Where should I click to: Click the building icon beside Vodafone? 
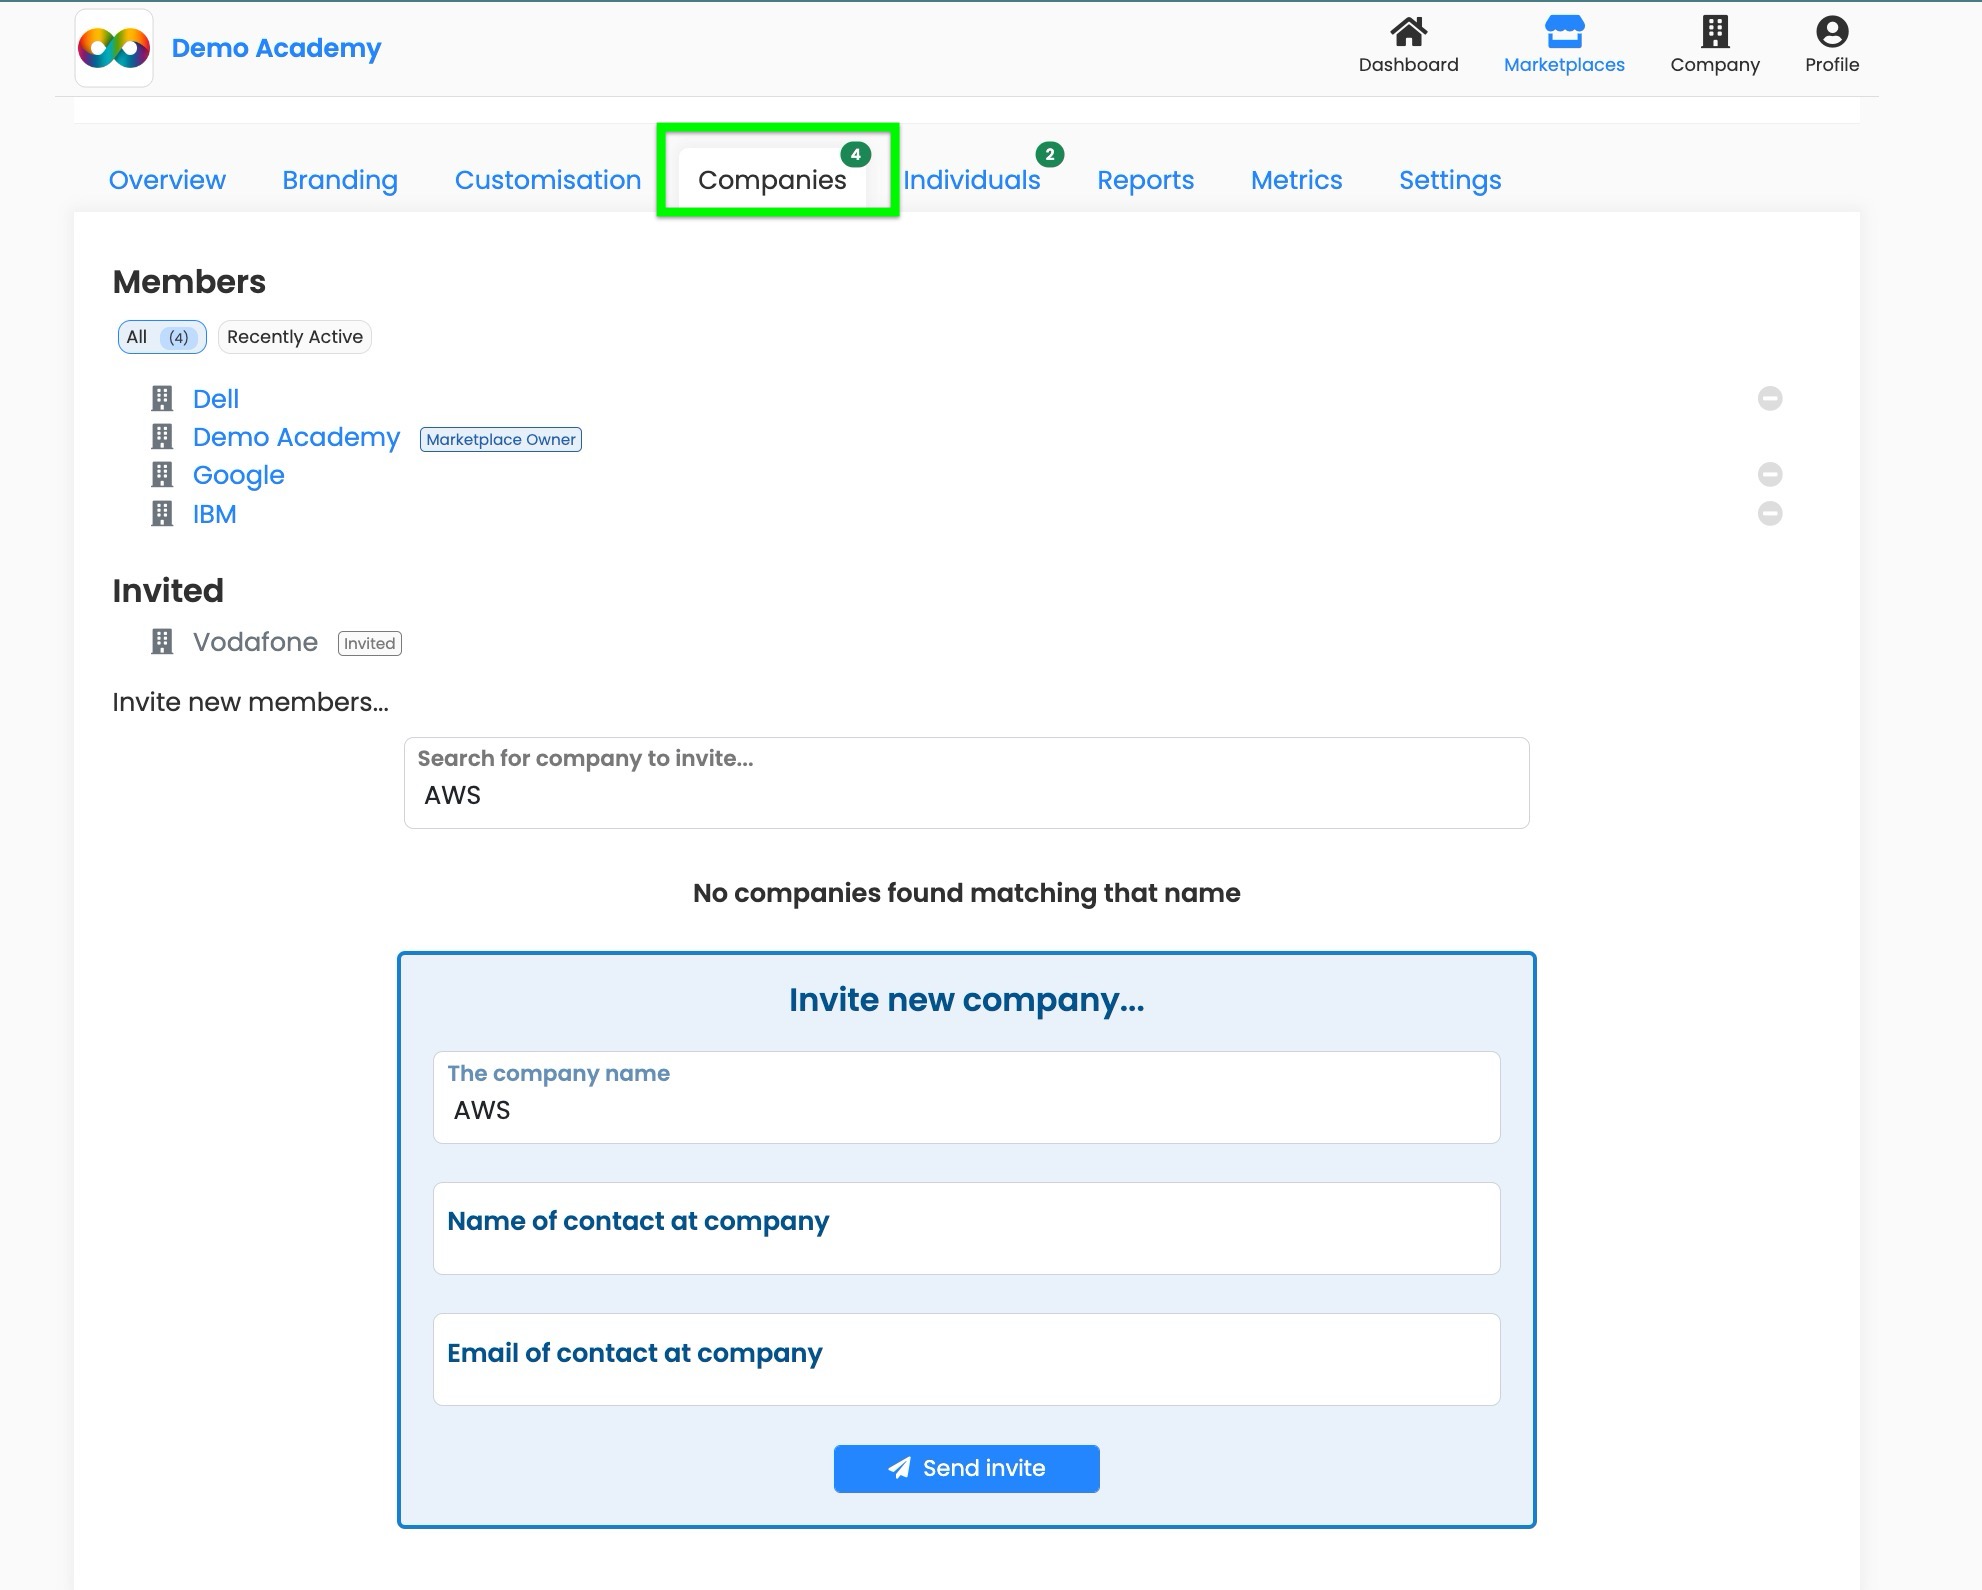click(x=162, y=642)
